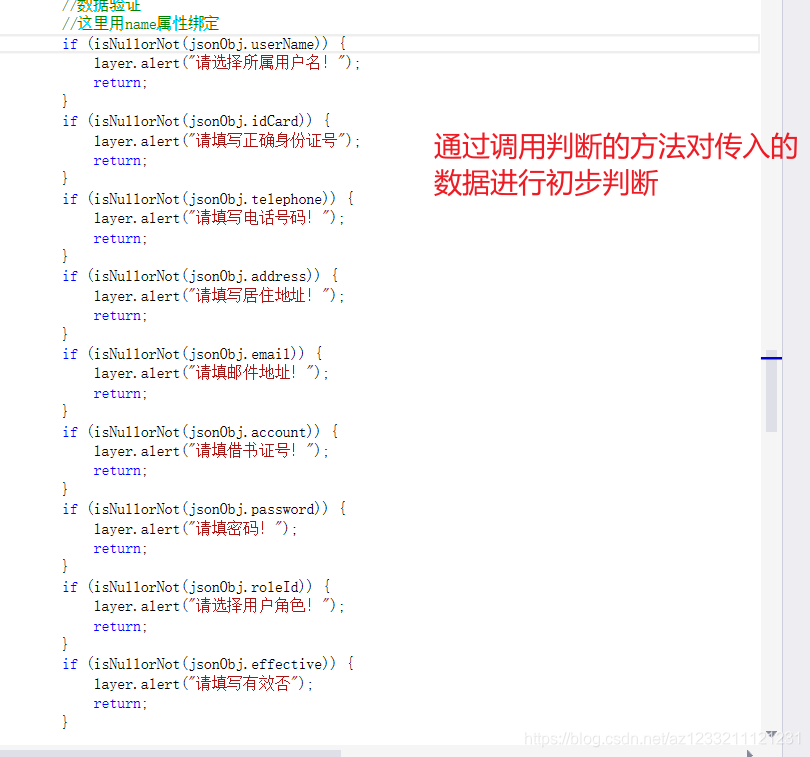The height and width of the screenshot is (757, 810).
Task: Click 'return' under the password alert
Action: tap(117, 549)
